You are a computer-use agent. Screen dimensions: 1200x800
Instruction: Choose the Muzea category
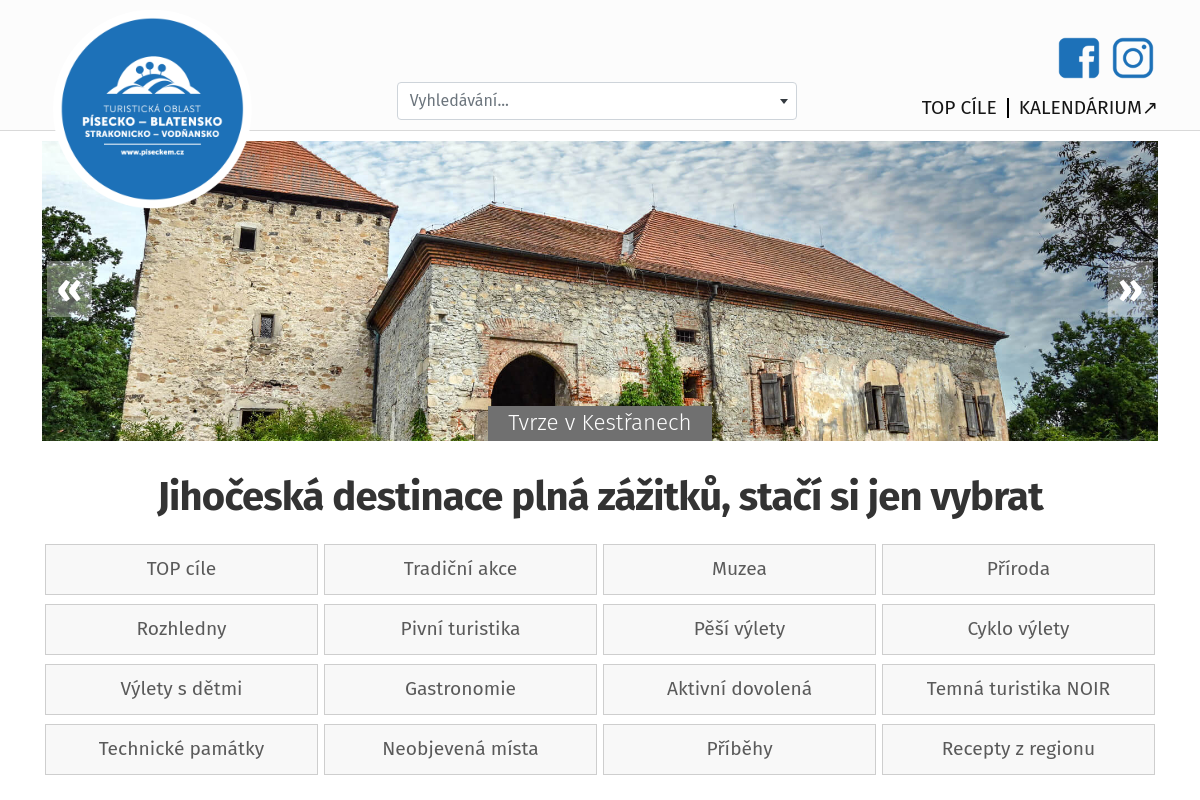[739, 569]
